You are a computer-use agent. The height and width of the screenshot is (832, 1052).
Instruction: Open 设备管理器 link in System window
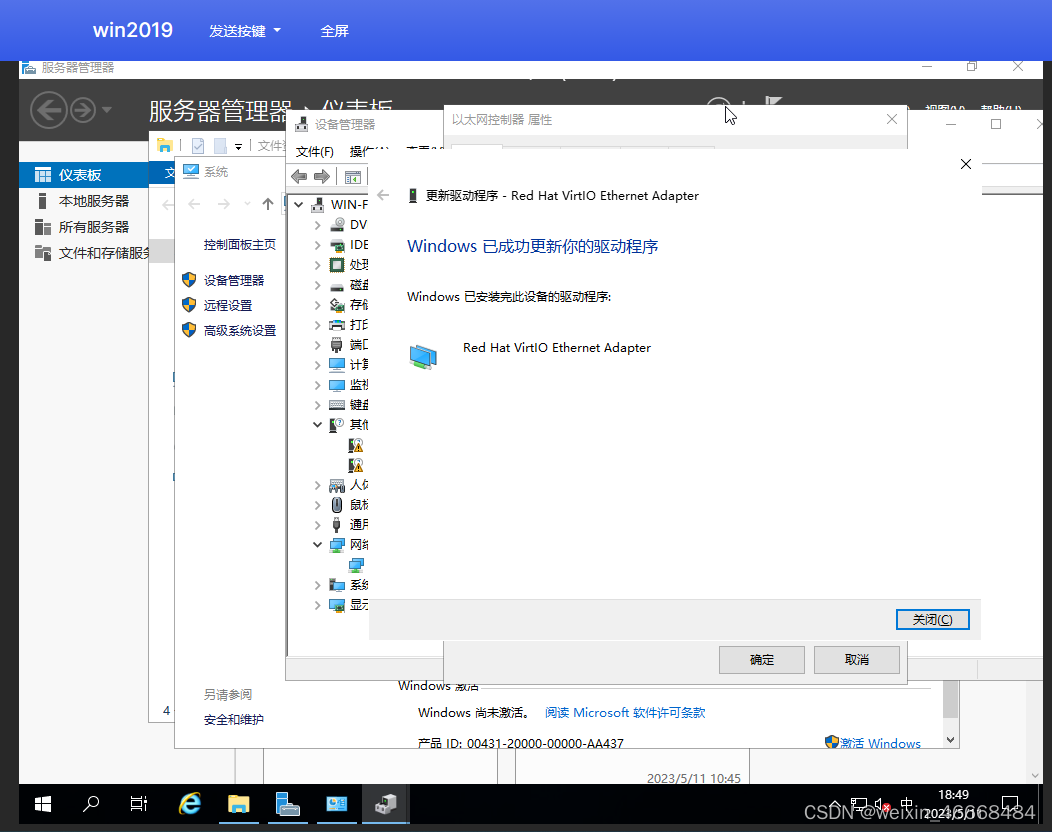[x=233, y=280]
